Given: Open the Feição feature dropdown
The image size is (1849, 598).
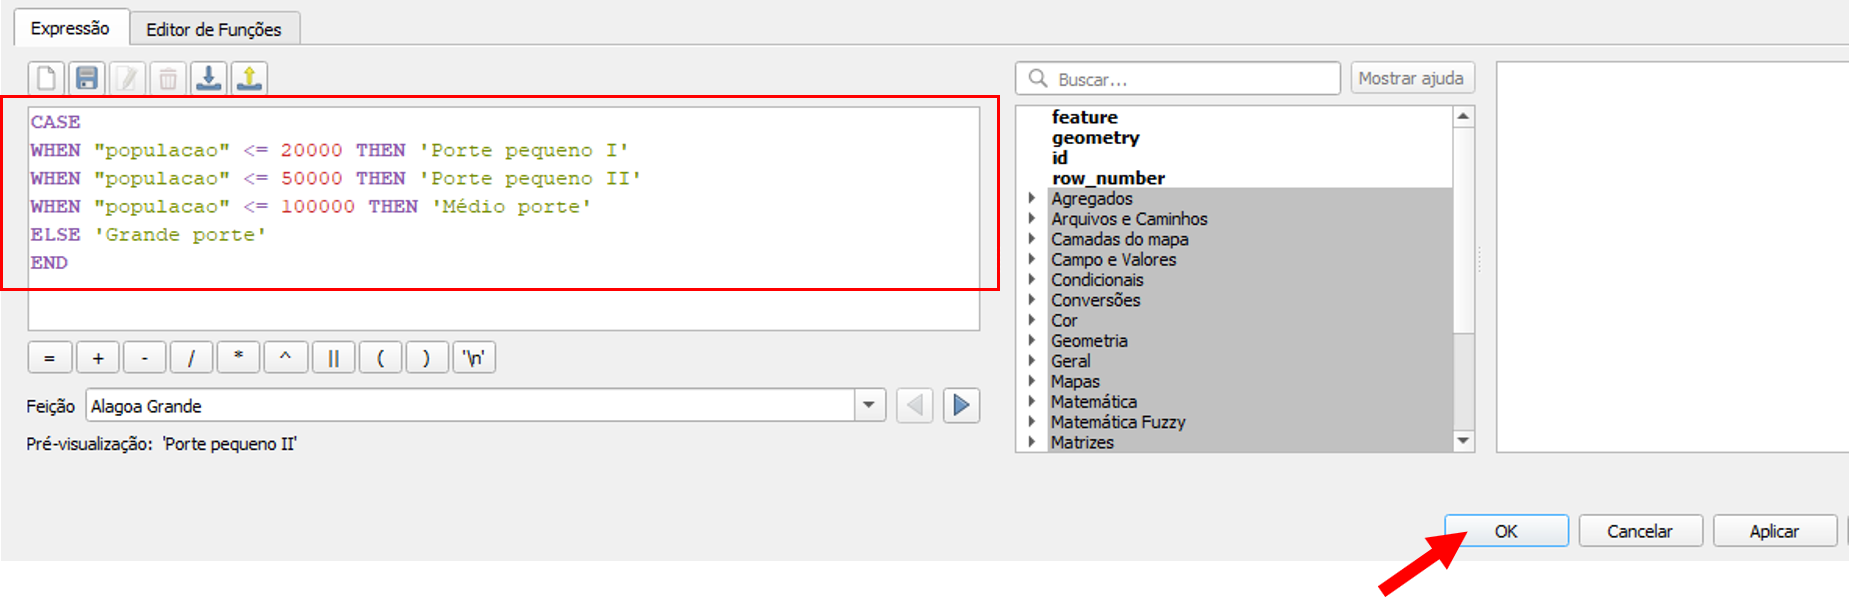Looking at the screenshot, I should [868, 405].
